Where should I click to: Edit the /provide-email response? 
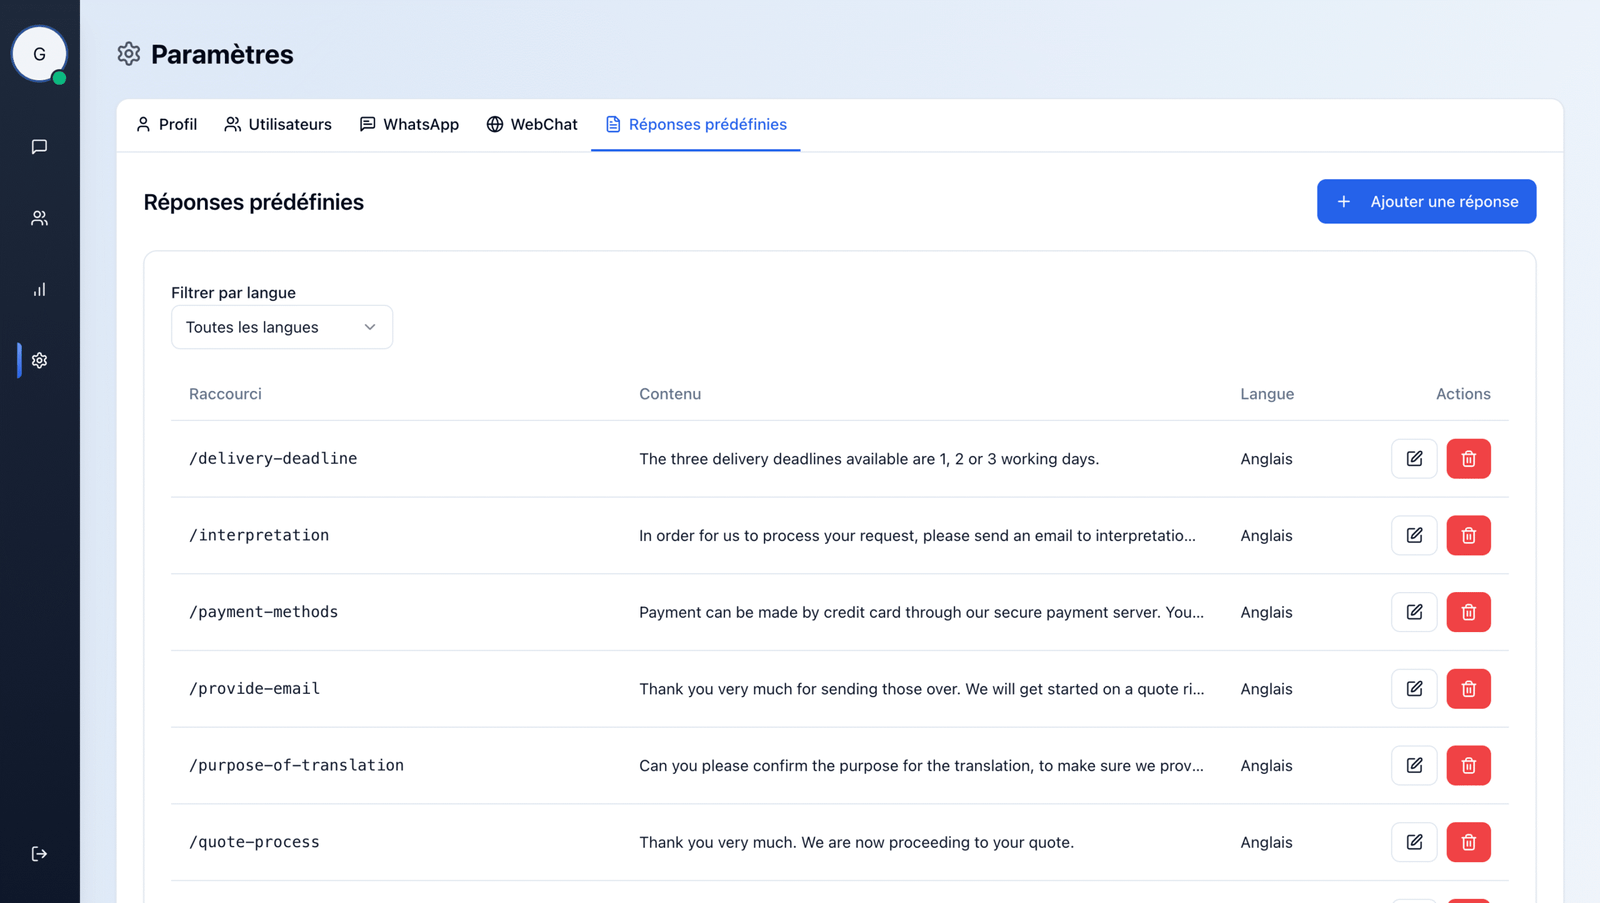1413,688
